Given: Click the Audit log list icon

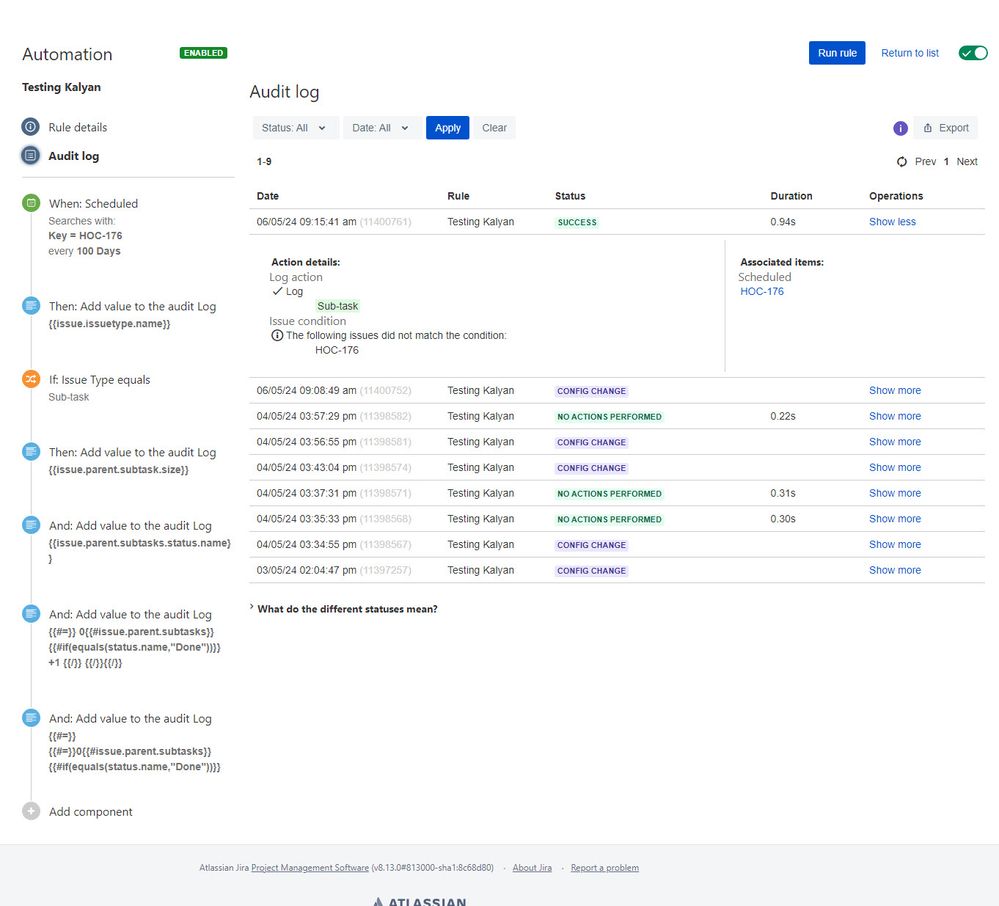Looking at the screenshot, I should 31,155.
